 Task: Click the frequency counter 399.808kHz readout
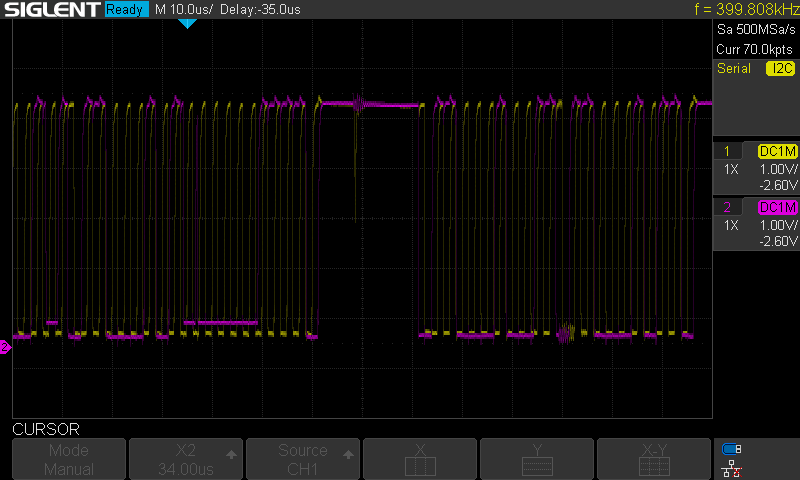[x=746, y=9]
